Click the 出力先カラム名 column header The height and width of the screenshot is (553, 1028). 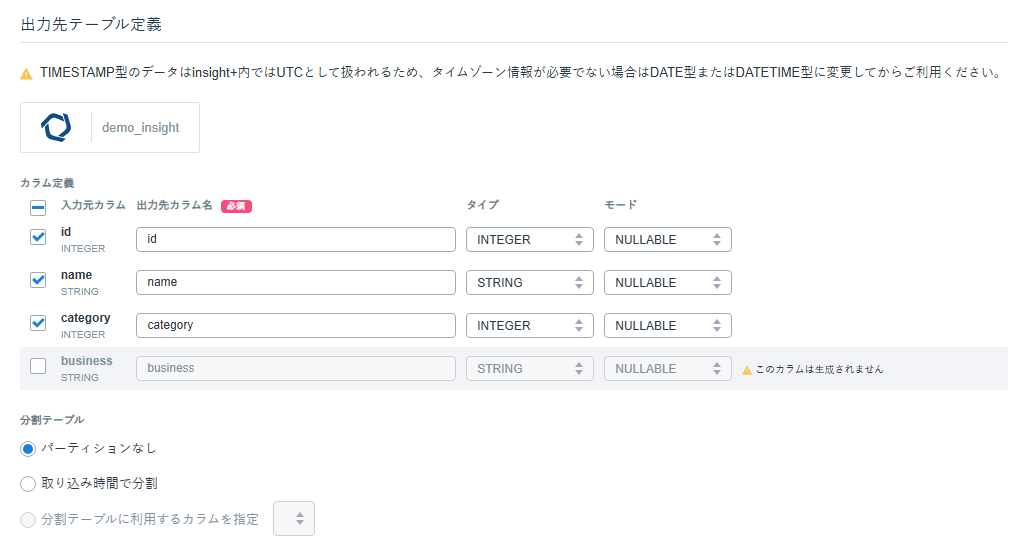[x=174, y=205]
